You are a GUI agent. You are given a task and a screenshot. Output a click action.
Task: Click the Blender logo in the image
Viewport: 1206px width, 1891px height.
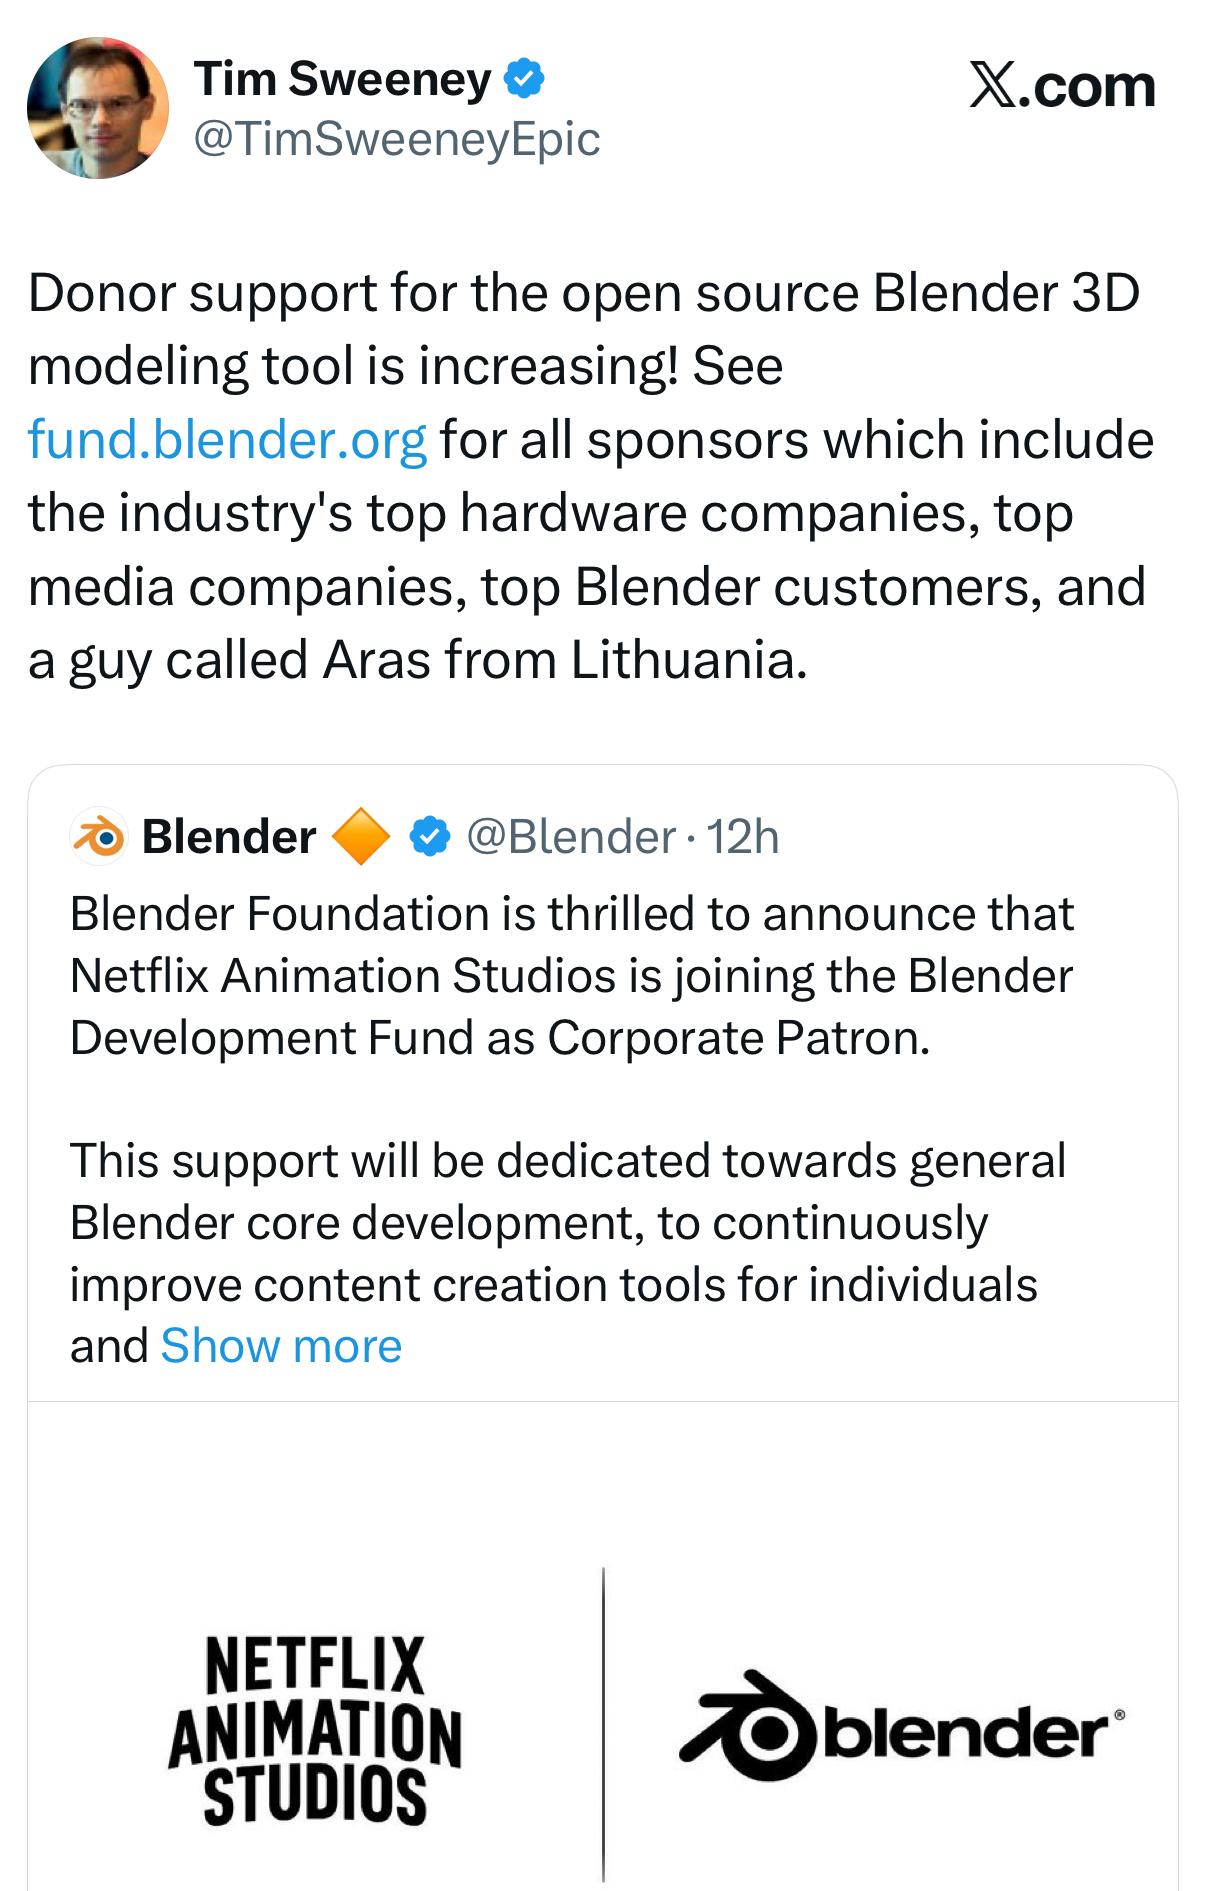(902, 1726)
